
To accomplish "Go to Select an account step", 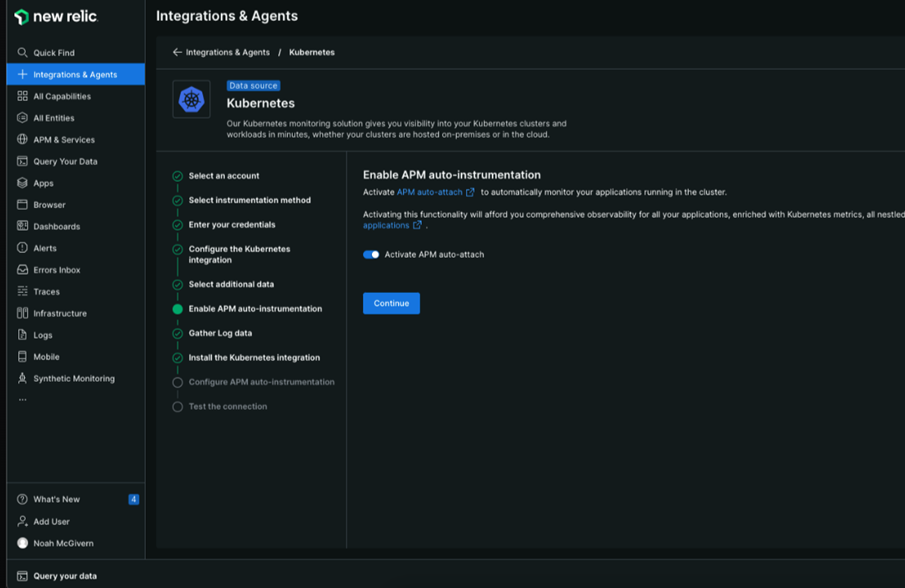I will point(224,175).
